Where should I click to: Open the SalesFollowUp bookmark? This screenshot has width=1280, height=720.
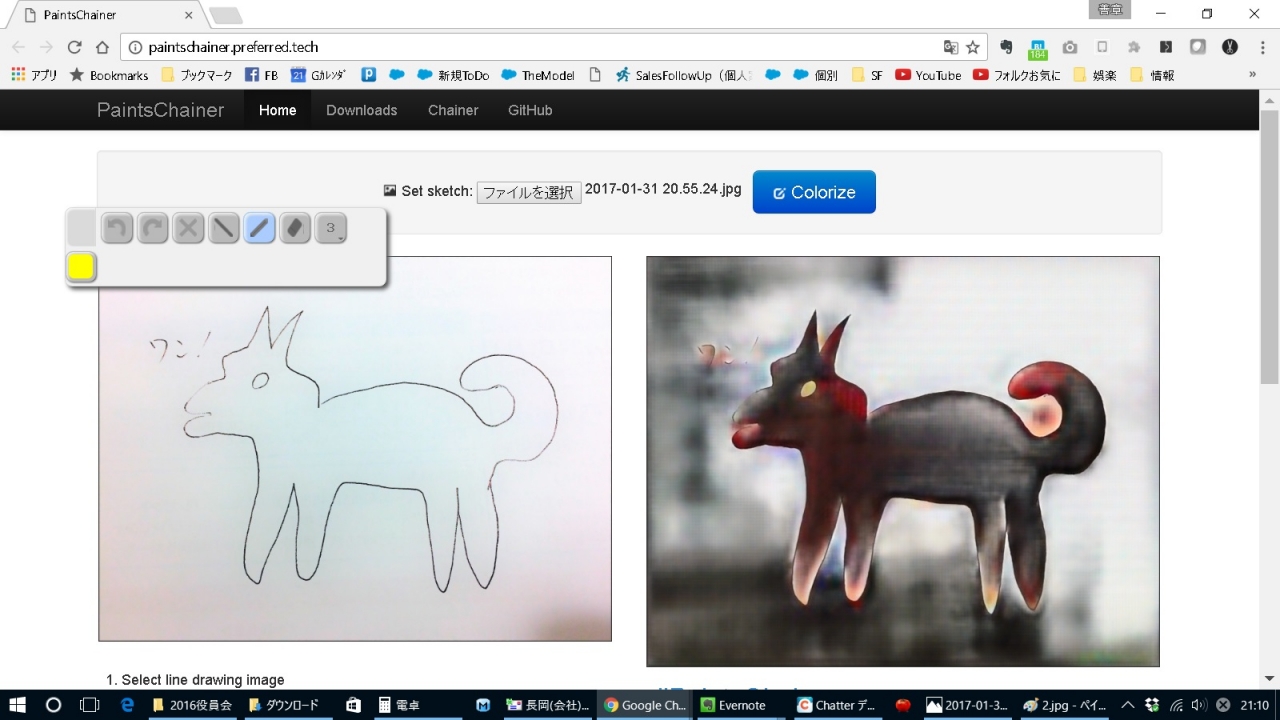tap(683, 75)
